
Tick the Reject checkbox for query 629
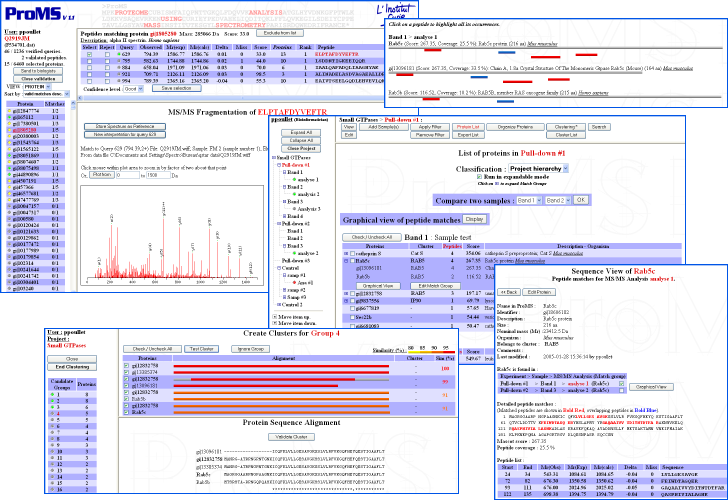pos(107,54)
